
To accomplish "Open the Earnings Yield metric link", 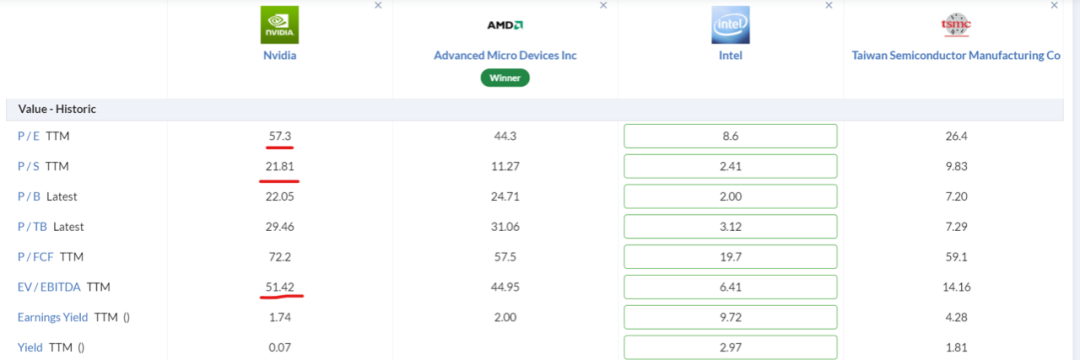I will pyautogui.click(x=52, y=317).
